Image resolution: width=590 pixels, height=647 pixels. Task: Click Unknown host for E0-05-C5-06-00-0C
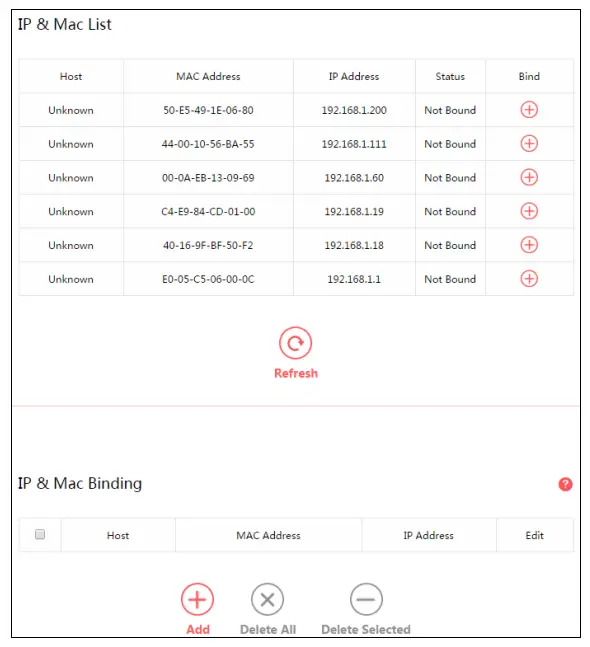pos(71,280)
